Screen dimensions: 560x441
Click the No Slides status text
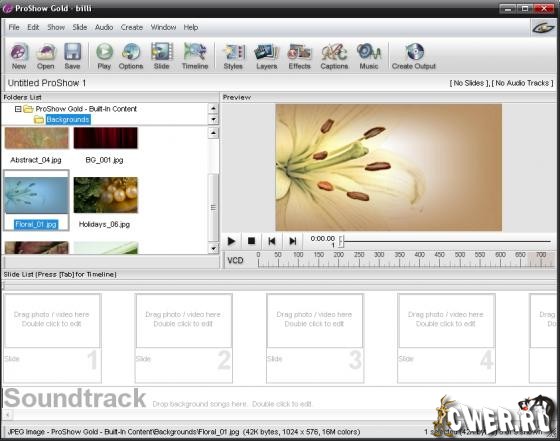click(x=469, y=83)
